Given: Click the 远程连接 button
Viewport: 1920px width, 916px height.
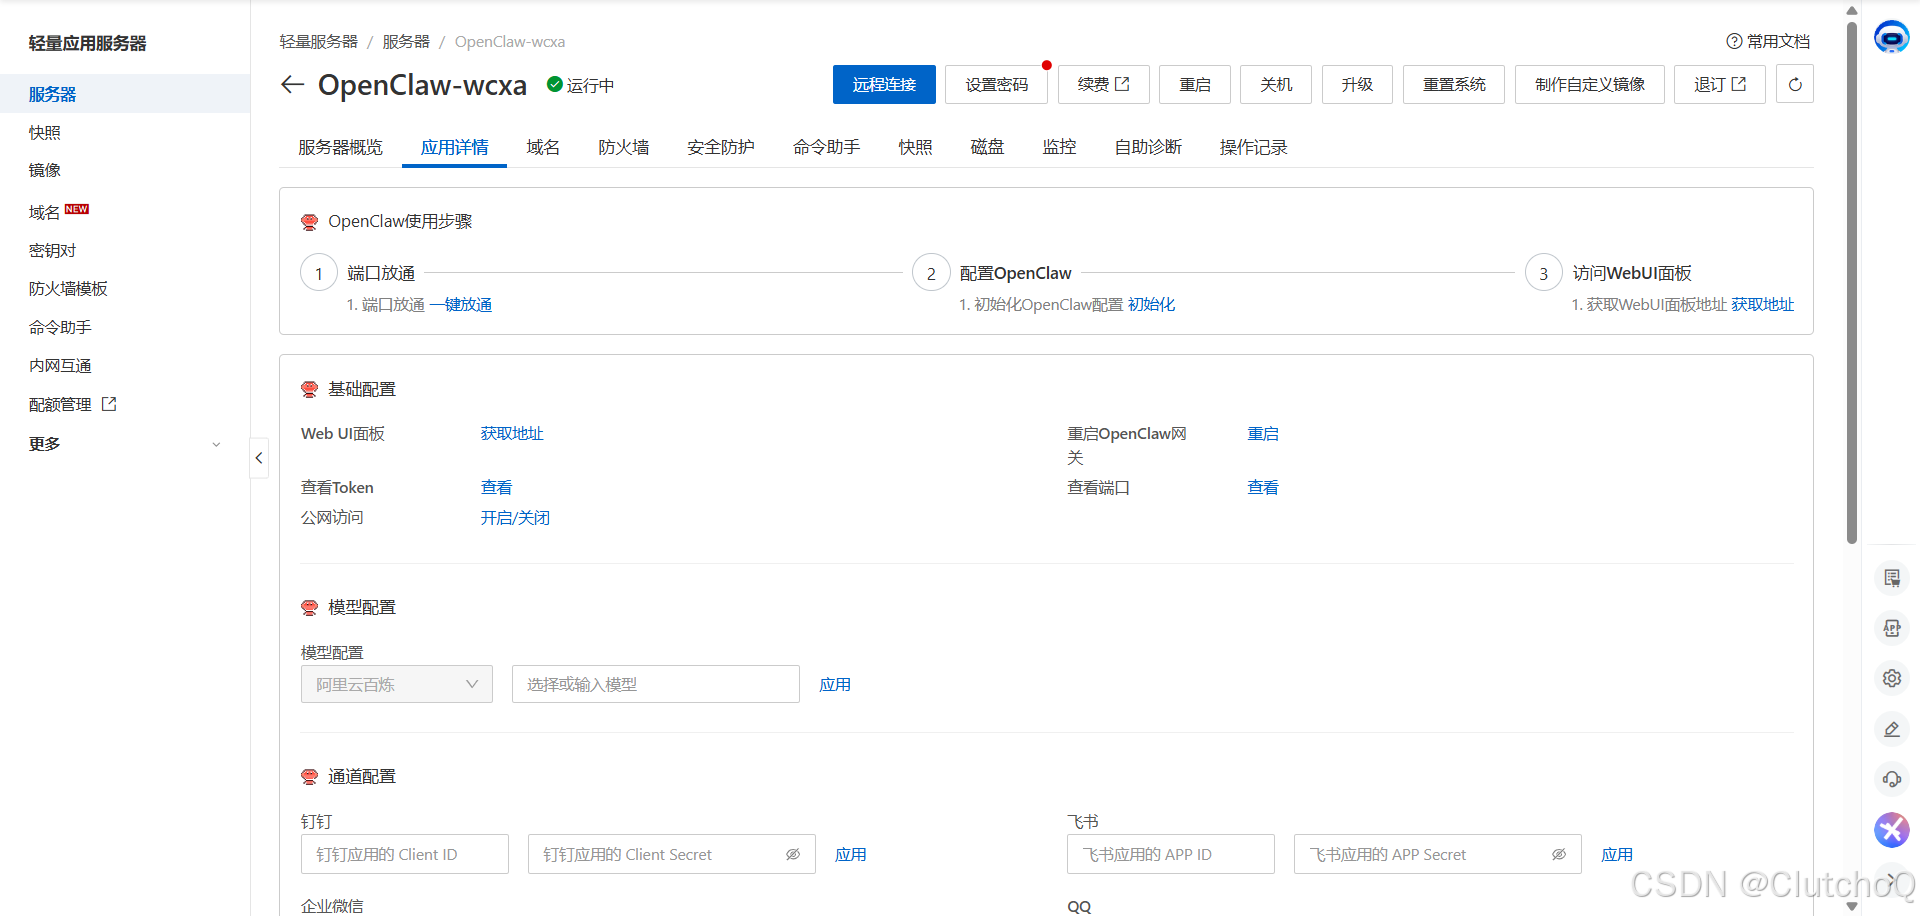Looking at the screenshot, I should 884,85.
